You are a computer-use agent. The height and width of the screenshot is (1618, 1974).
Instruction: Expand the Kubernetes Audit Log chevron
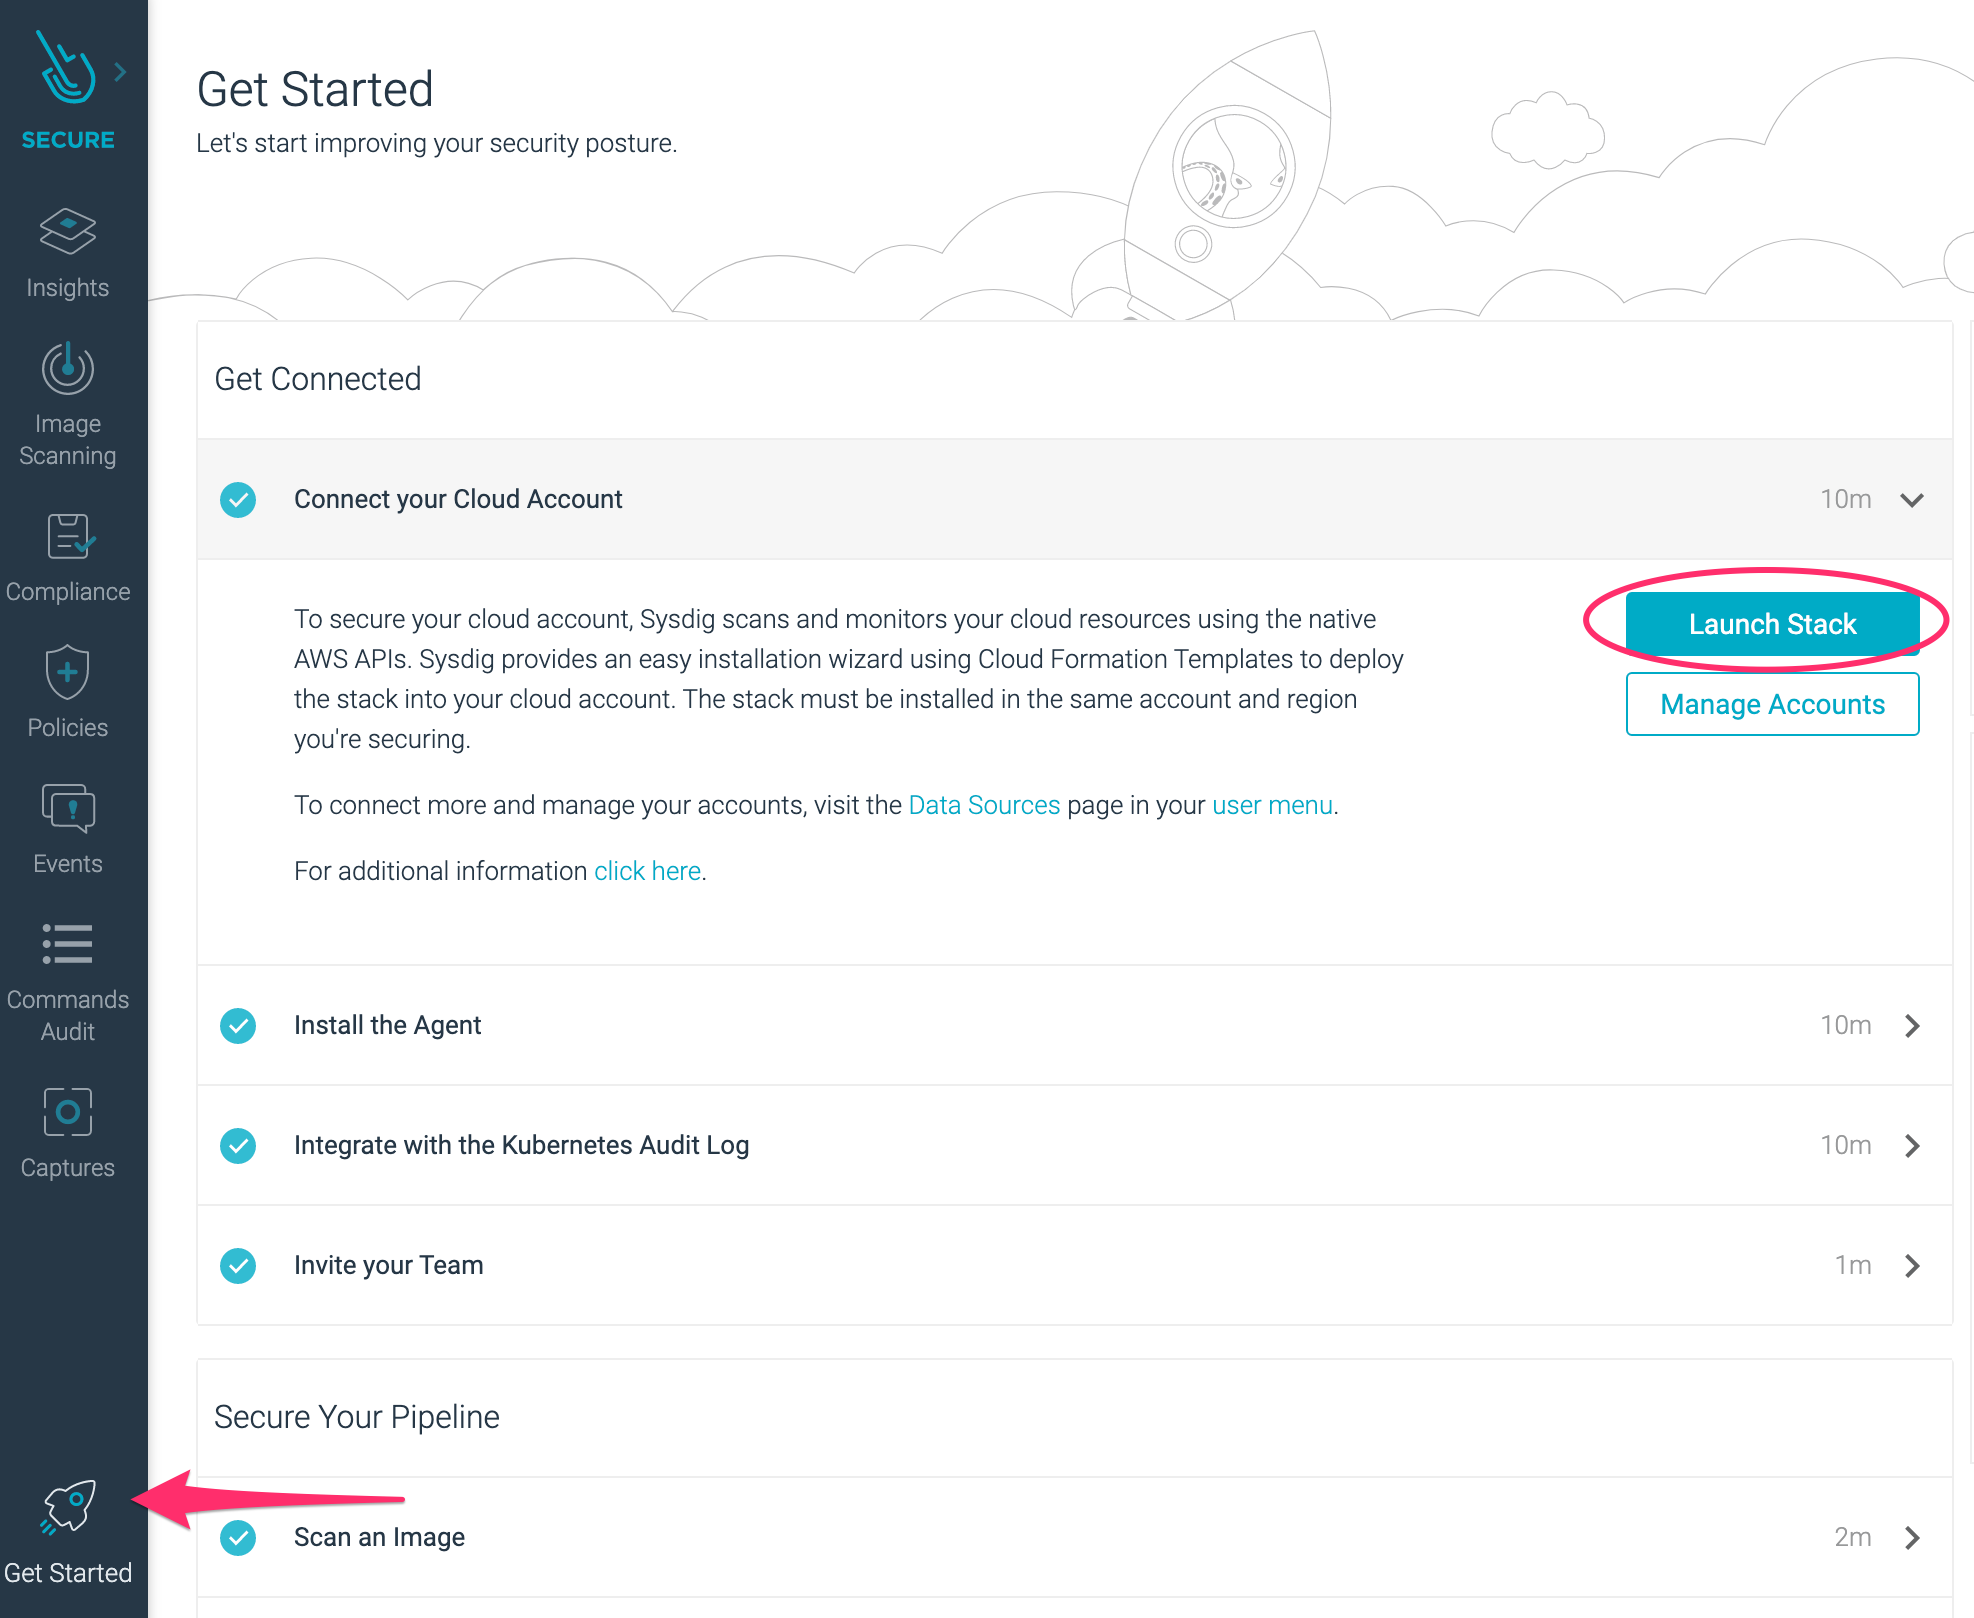(x=1912, y=1145)
